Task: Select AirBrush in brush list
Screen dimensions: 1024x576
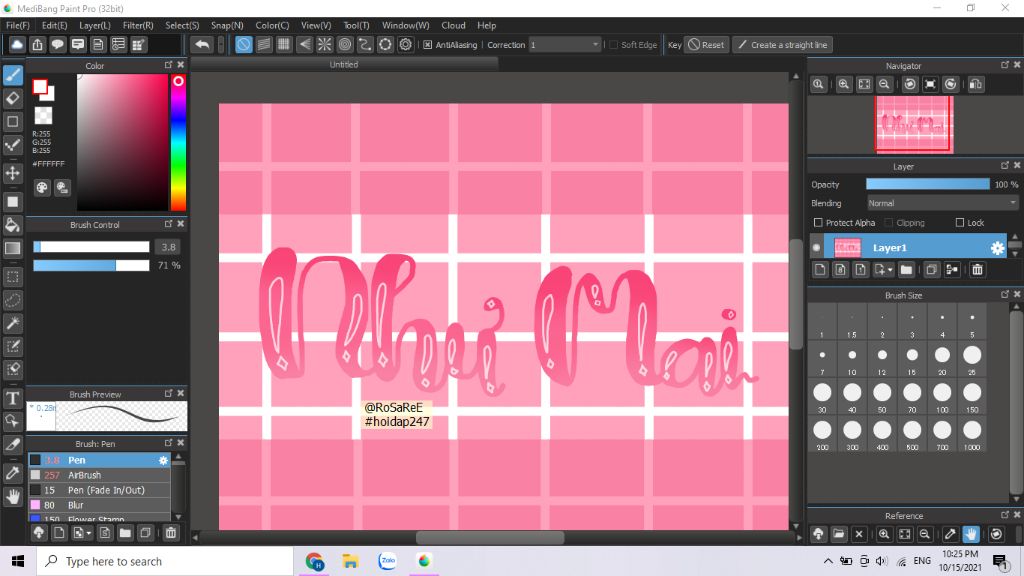Action: coord(99,475)
